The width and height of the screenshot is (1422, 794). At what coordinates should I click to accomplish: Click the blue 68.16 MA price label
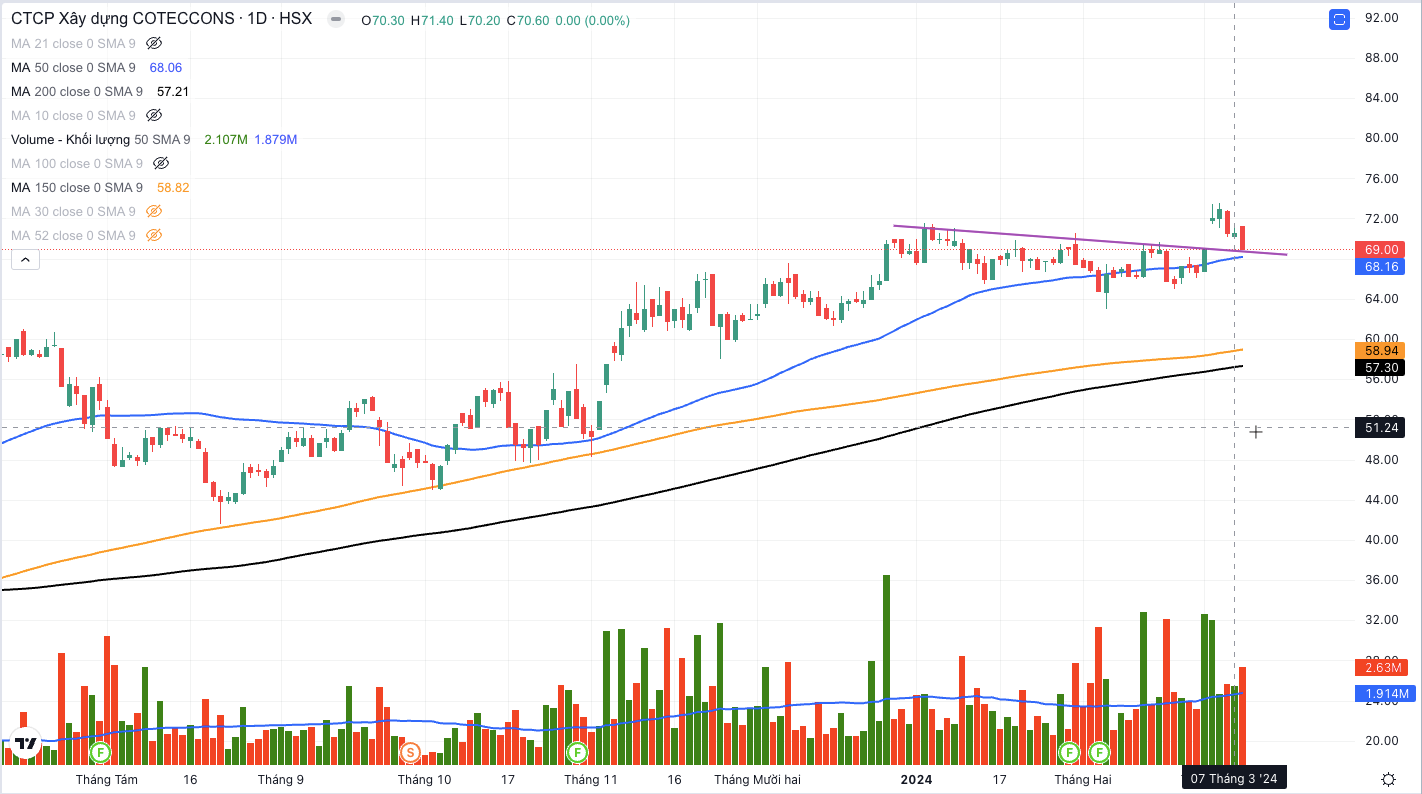[1381, 267]
